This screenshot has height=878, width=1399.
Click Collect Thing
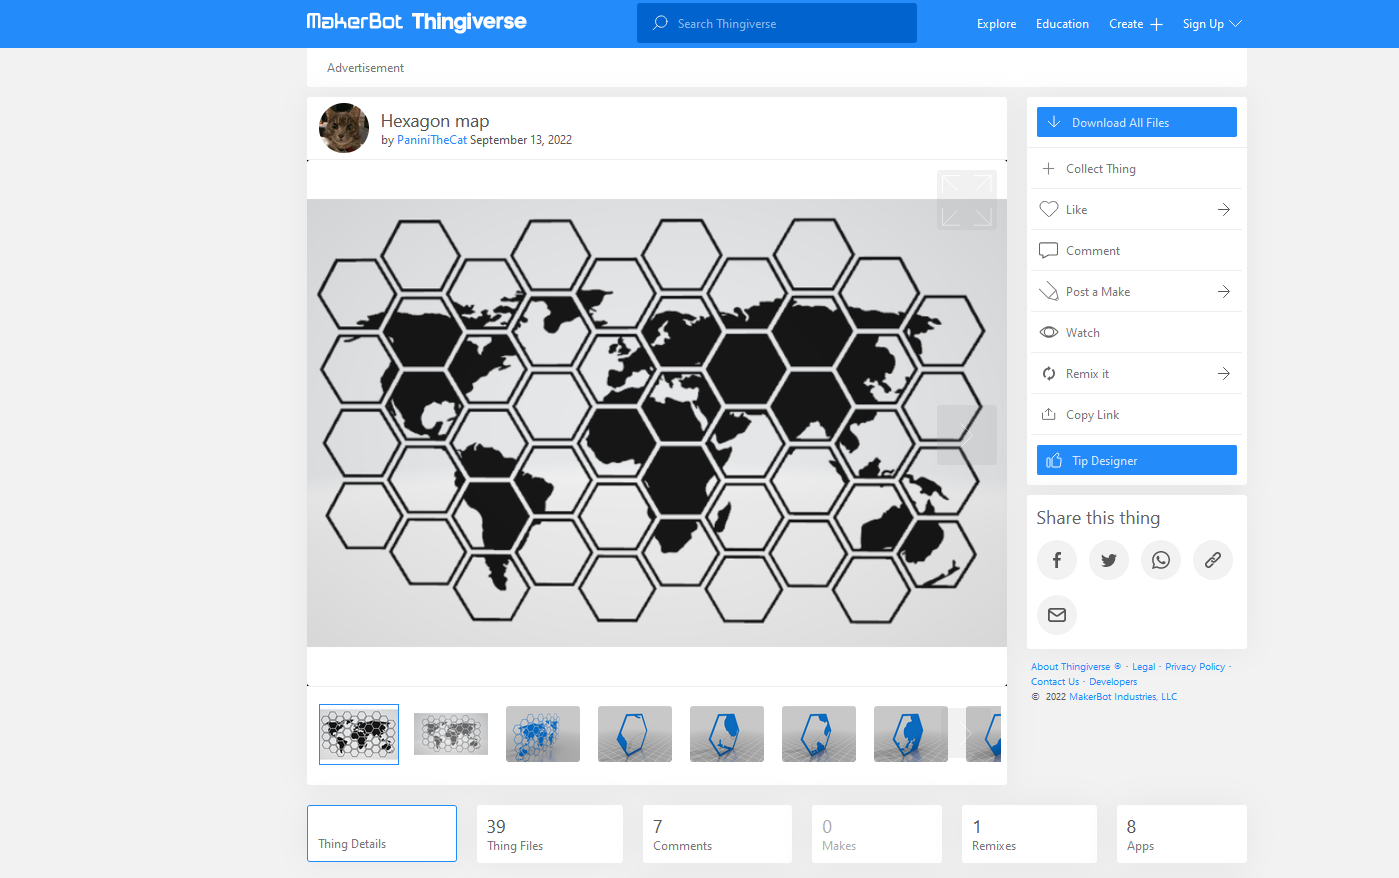(x=1137, y=169)
